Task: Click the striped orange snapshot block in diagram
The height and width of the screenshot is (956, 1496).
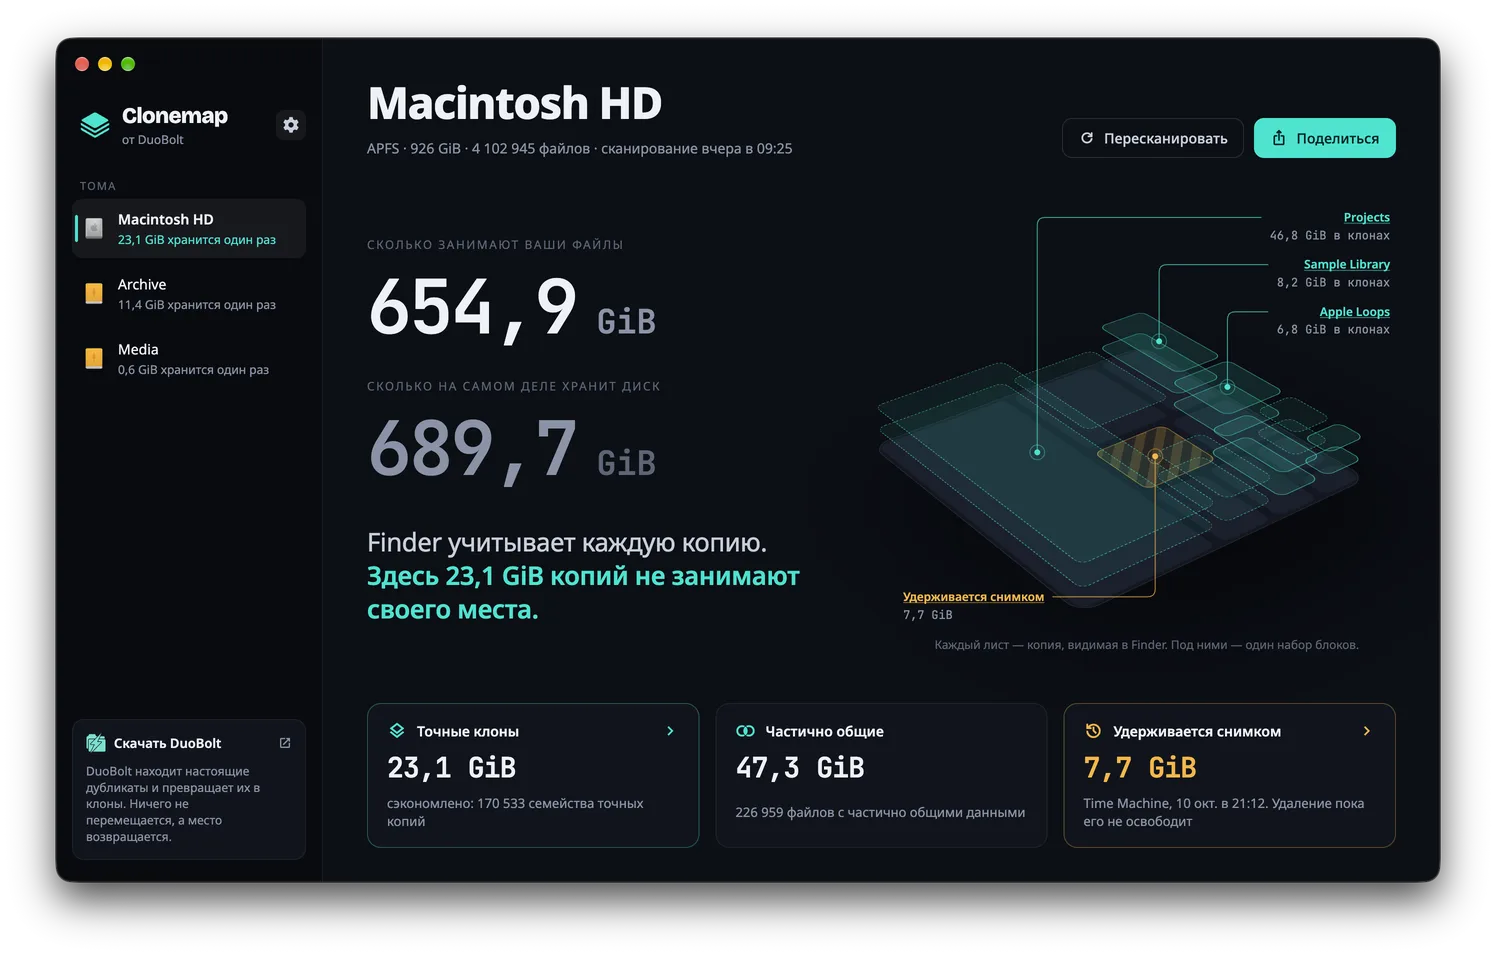Action: click(1155, 456)
